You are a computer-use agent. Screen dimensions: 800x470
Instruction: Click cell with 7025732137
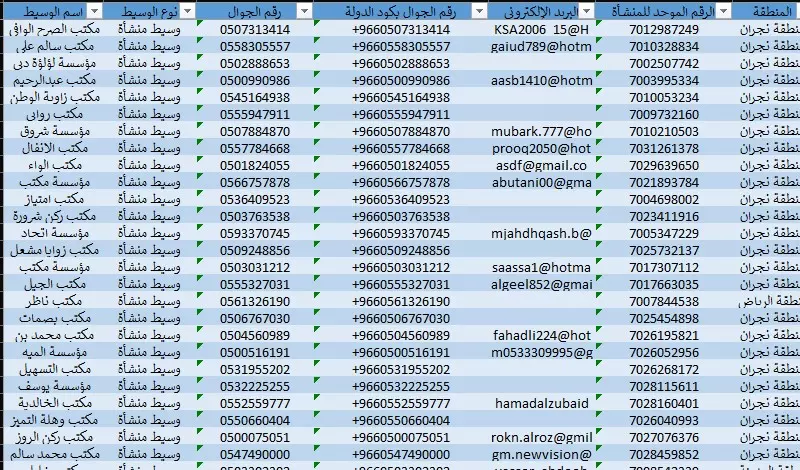664,250
